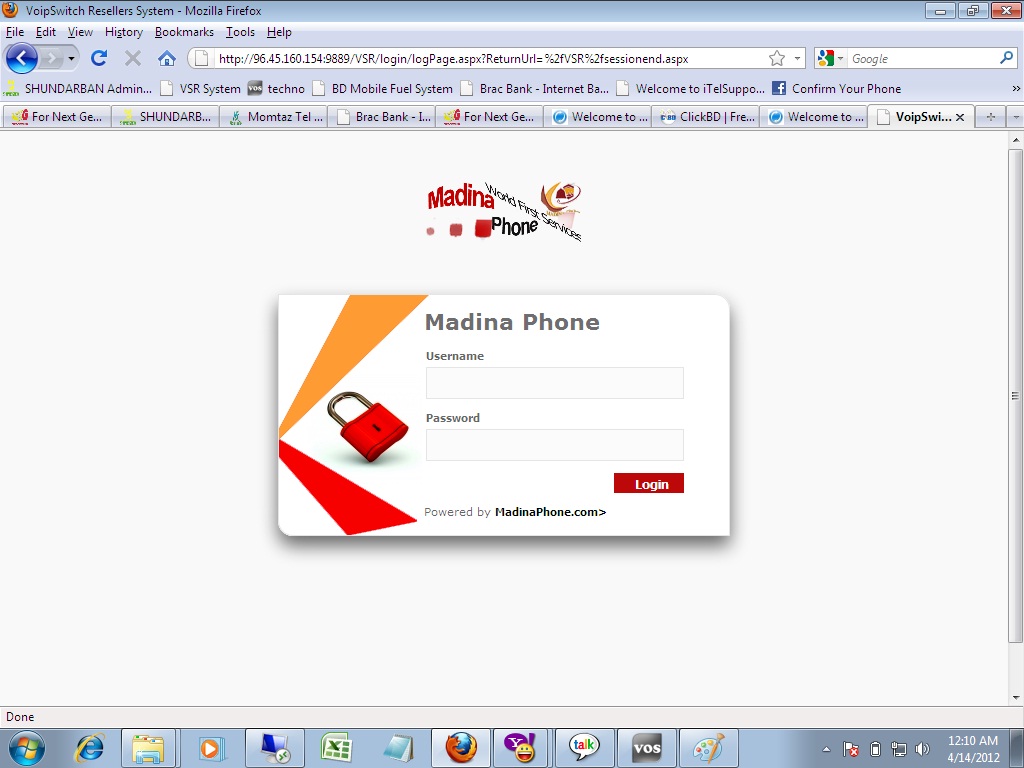Open the Windows Start menu

tap(27, 748)
